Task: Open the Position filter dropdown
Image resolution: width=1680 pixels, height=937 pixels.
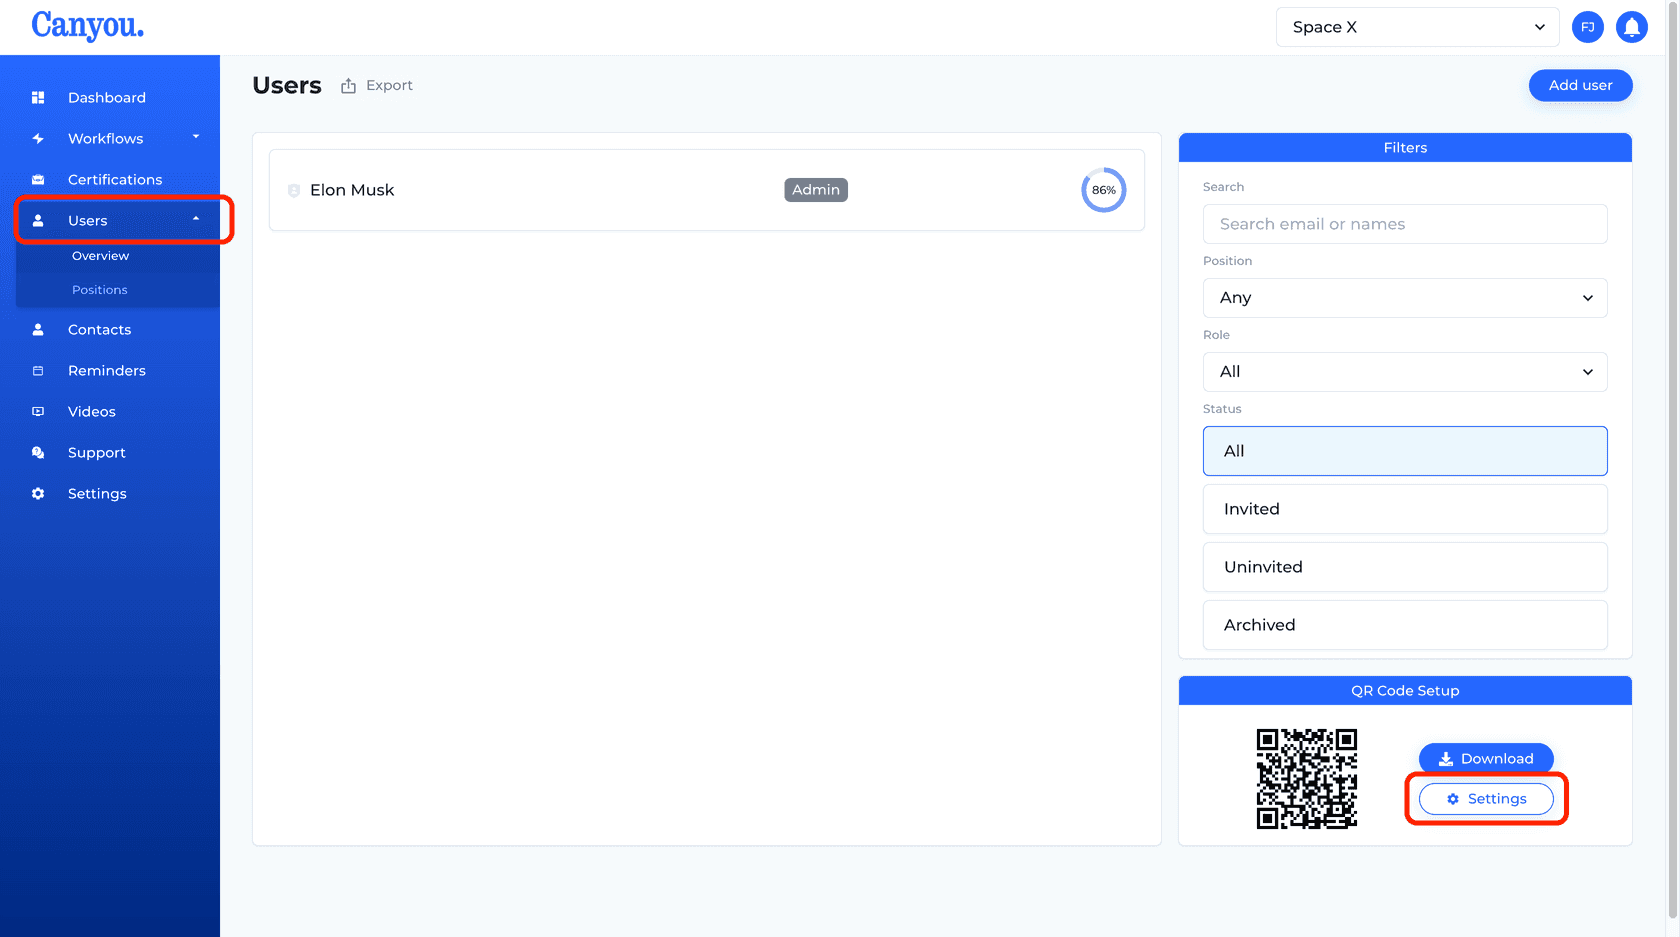Action: pos(1405,298)
